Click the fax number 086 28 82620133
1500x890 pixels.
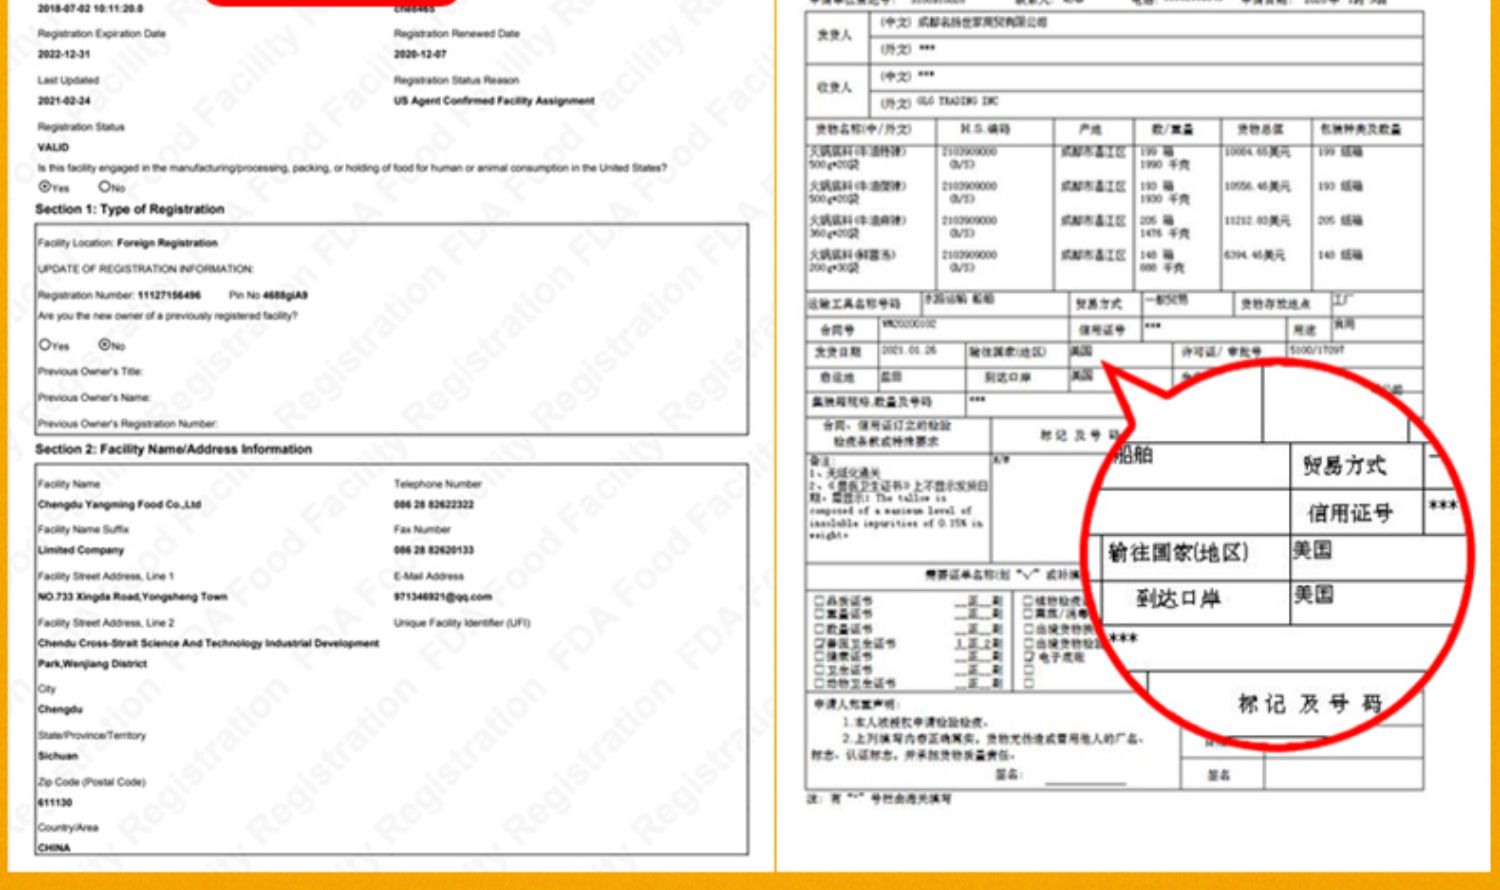434,551
